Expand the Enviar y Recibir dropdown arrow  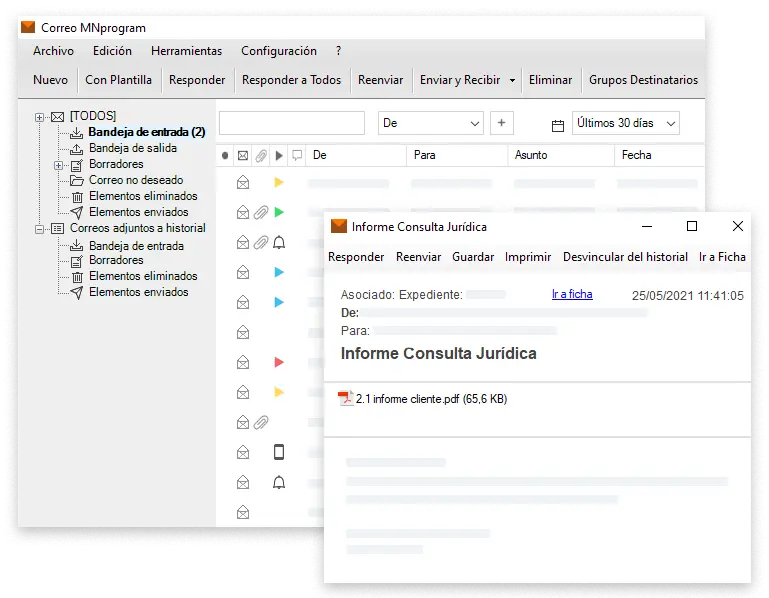512,80
